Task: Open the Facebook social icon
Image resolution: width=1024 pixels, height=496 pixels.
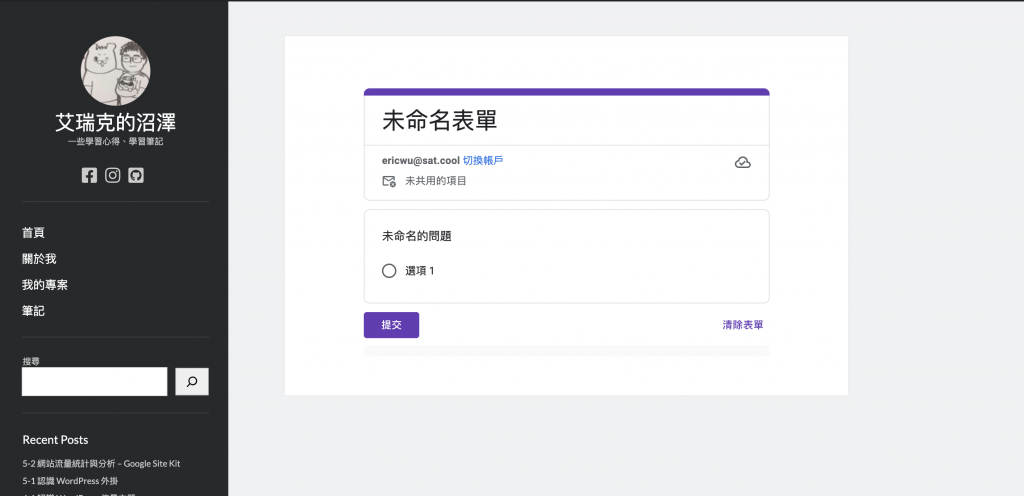Action: 89,176
